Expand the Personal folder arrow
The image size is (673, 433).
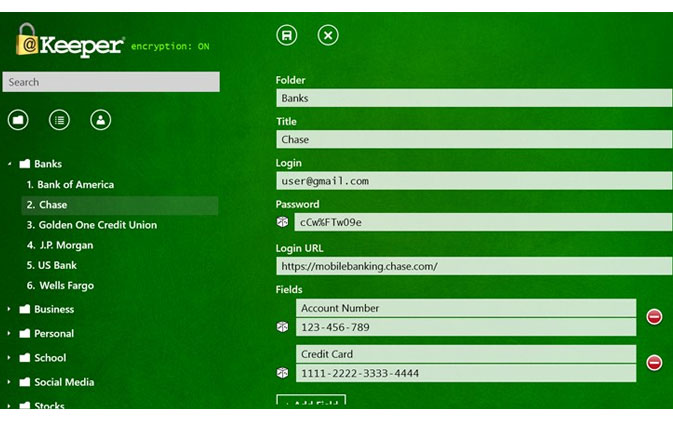click(x=9, y=333)
